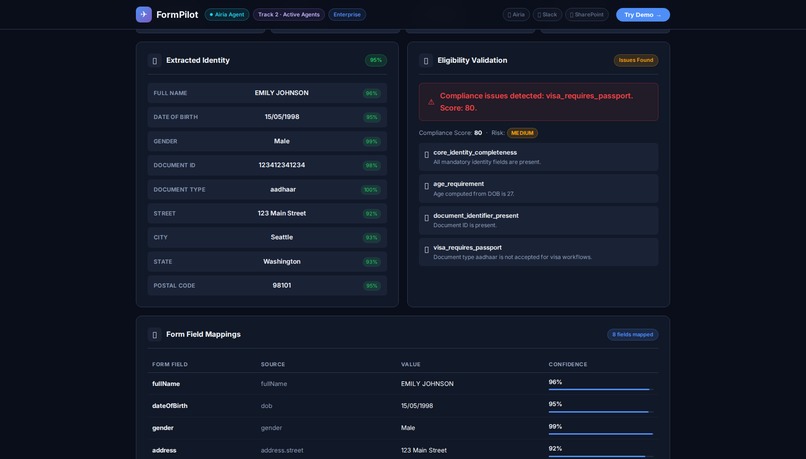Select the EMILY JOHNSON full name value

282,93
